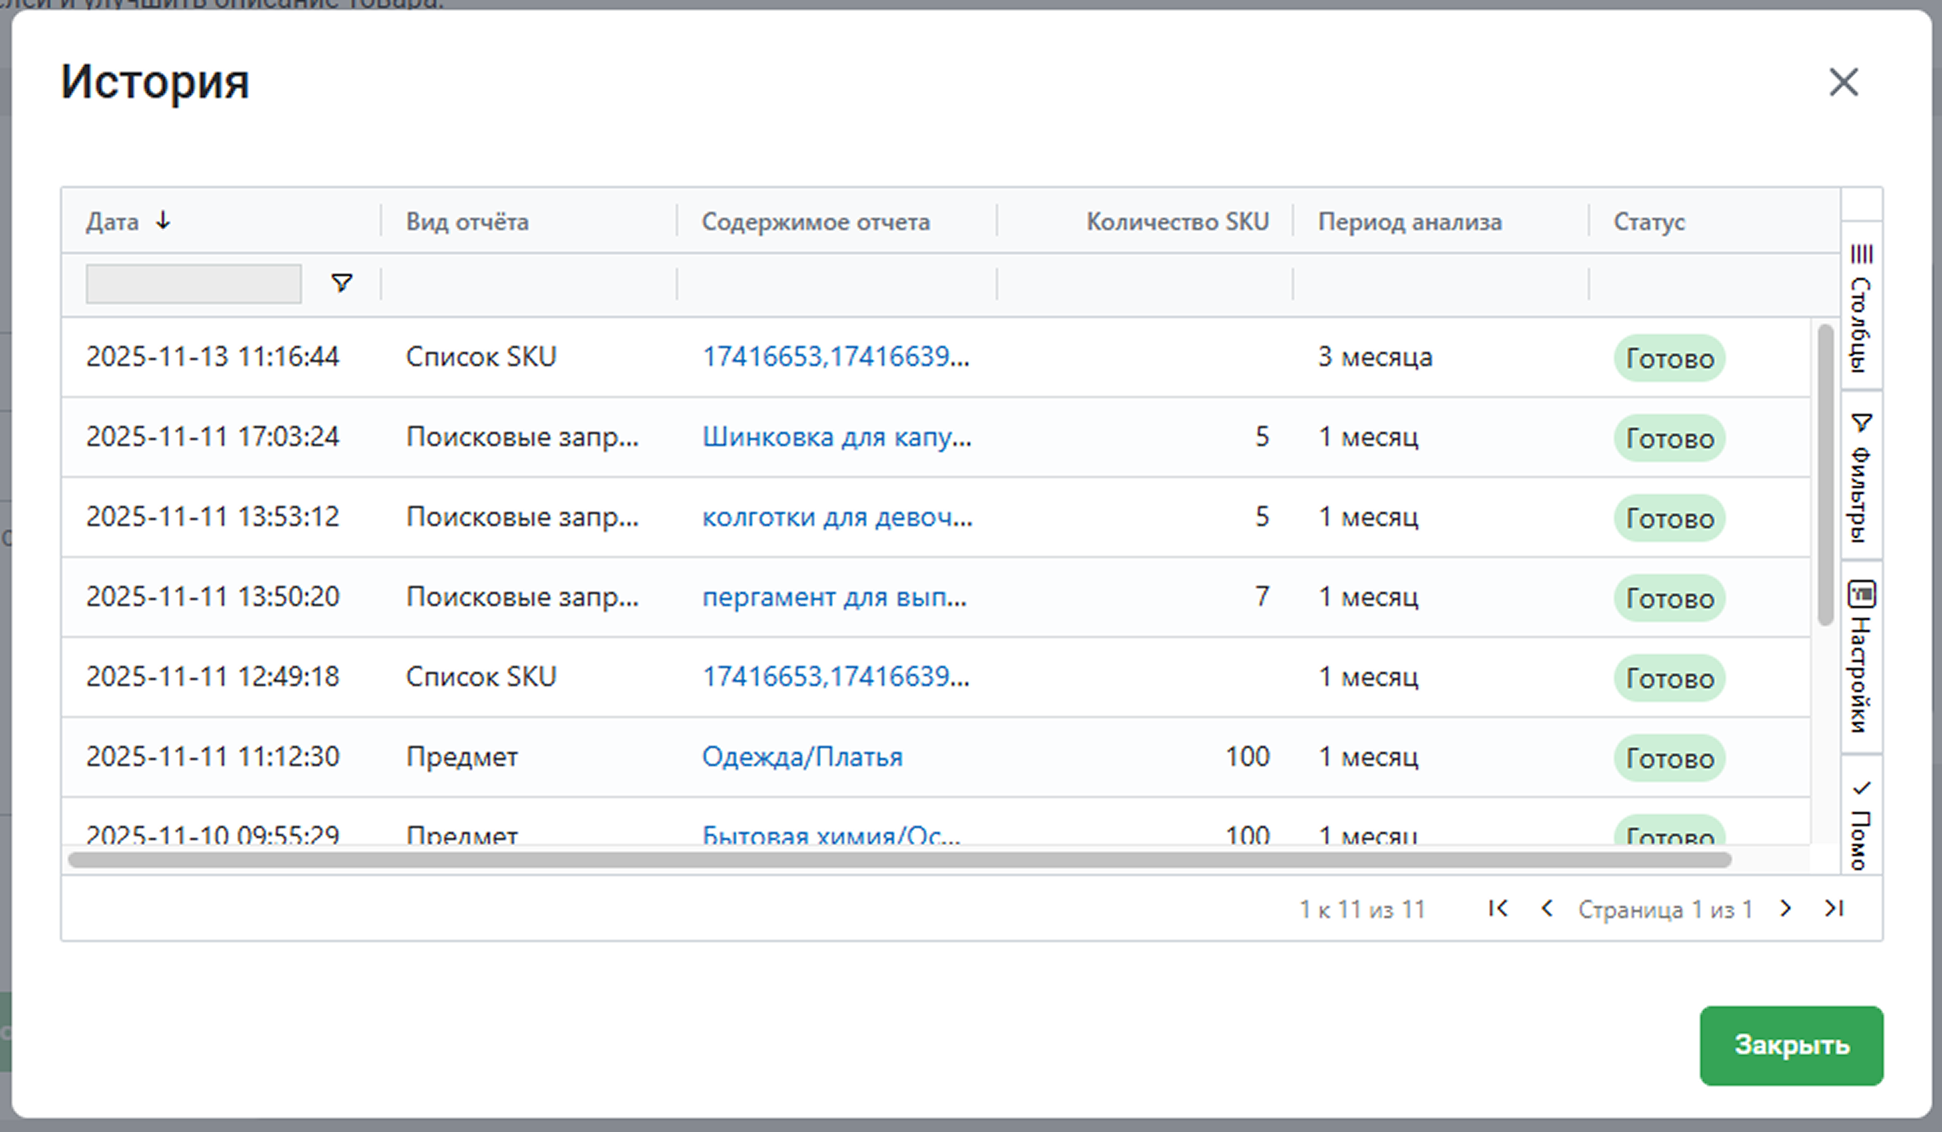
Task: Open report link Одежда/Платья
Action: pyautogui.click(x=802, y=757)
